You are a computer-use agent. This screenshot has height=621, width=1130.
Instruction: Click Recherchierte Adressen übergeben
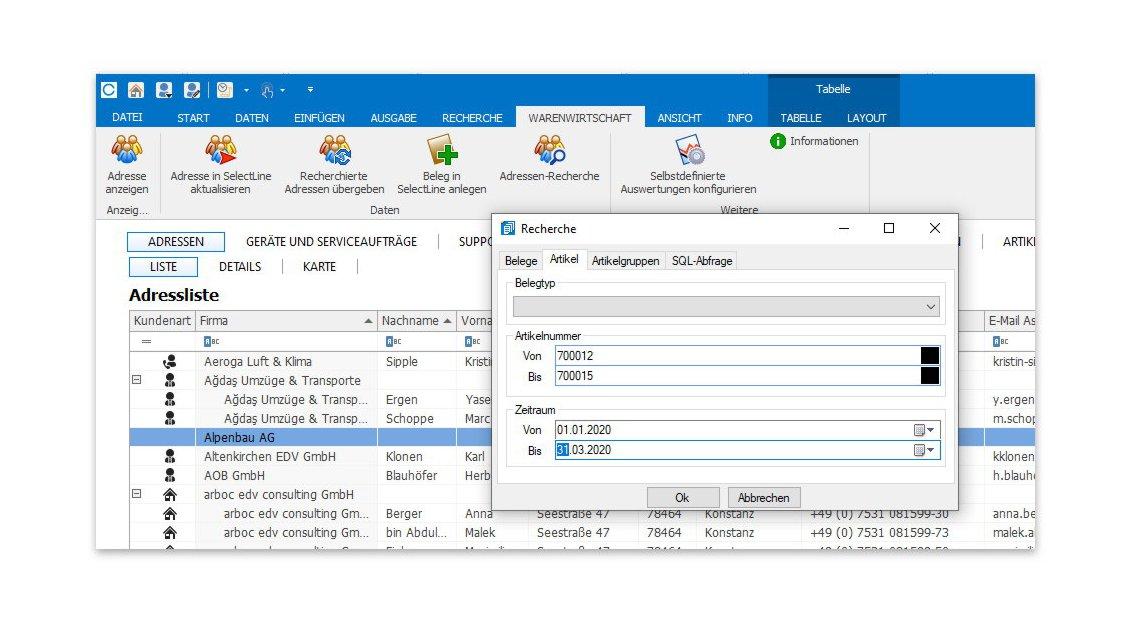(x=334, y=165)
